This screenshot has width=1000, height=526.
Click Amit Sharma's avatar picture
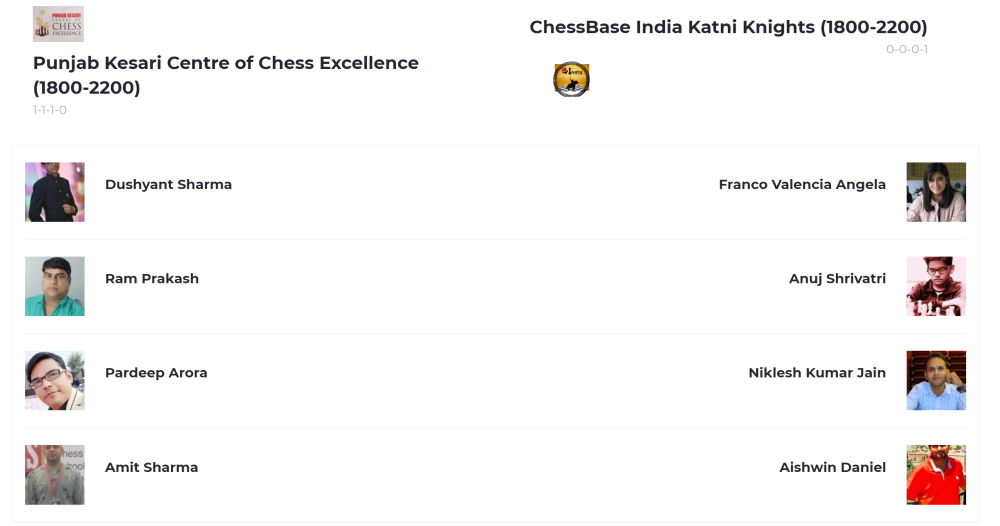pyautogui.click(x=55, y=475)
